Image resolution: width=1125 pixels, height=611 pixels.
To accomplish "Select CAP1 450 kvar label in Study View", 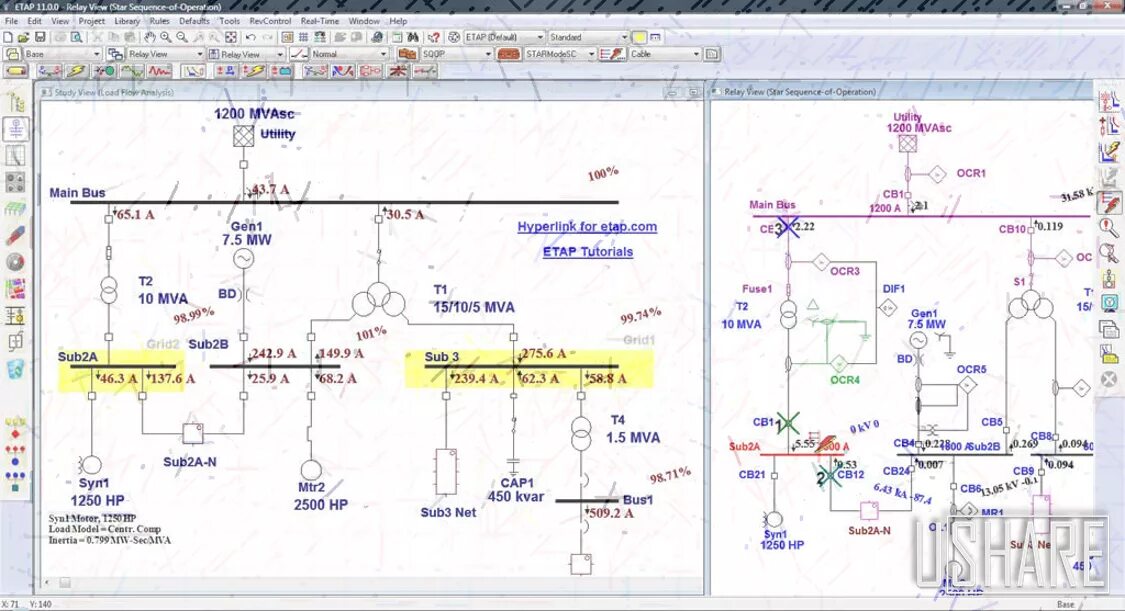I will (x=516, y=490).
